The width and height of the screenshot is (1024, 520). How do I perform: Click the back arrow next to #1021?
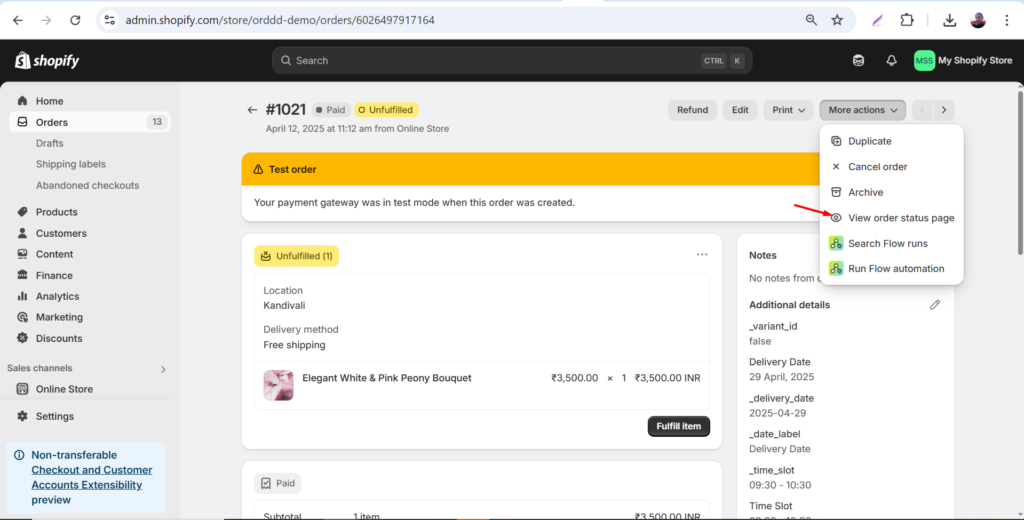click(x=252, y=110)
